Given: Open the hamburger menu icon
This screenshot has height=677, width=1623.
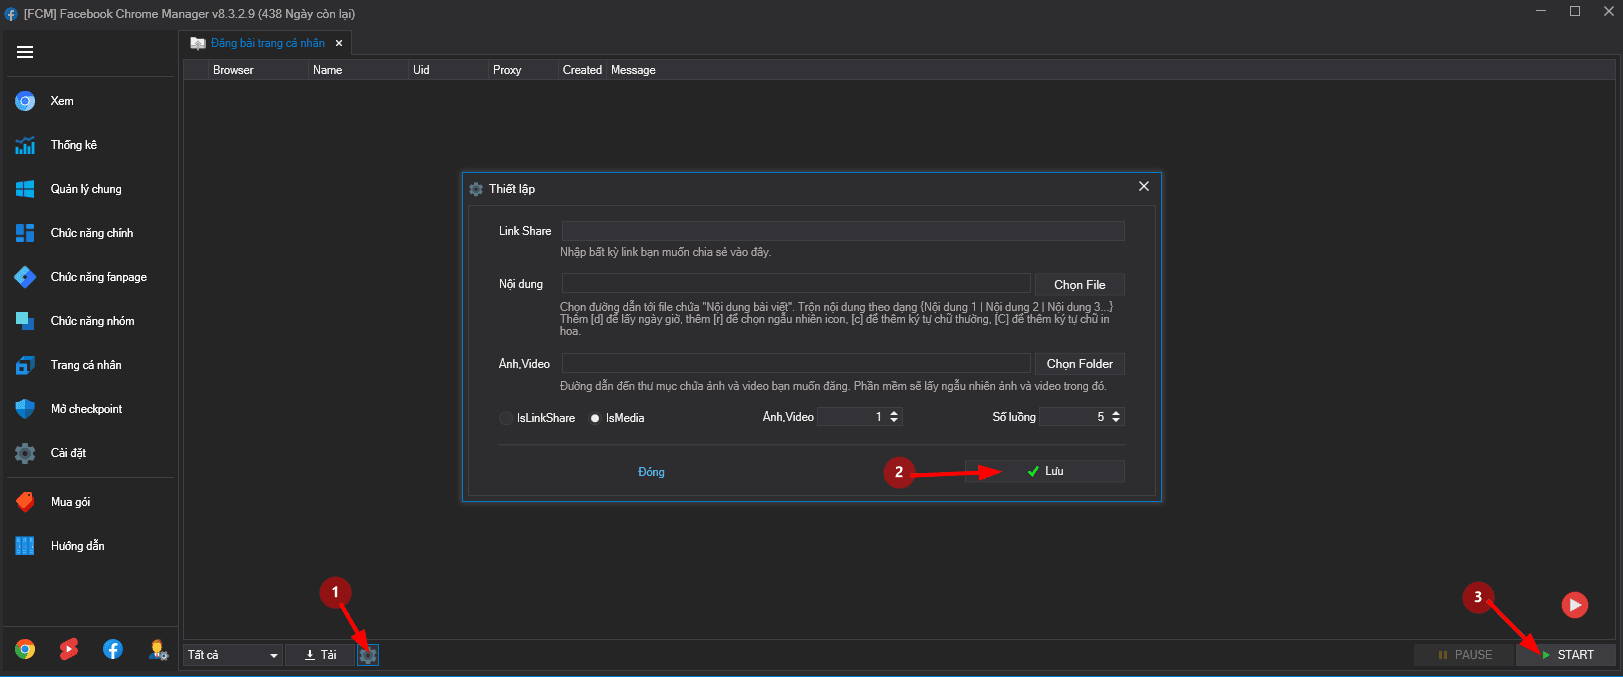Looking at the screenshot, I should point(25,52).
